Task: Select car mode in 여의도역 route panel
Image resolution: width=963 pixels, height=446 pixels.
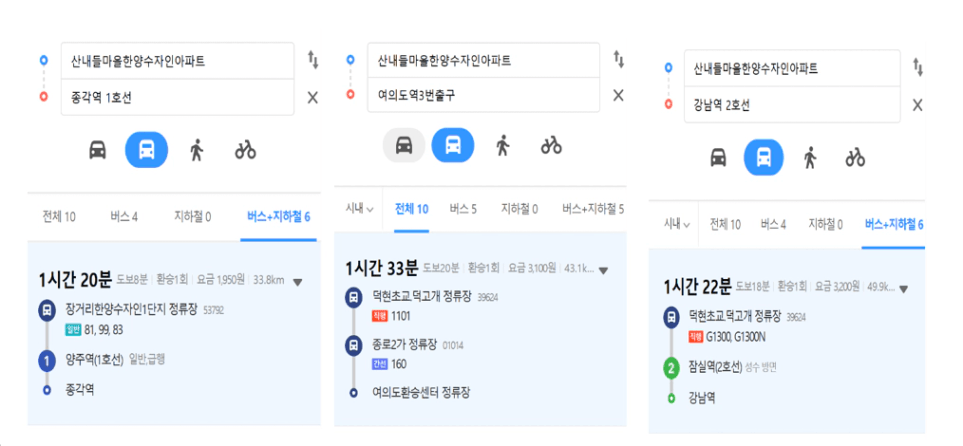Action: (x=404, y=146)
